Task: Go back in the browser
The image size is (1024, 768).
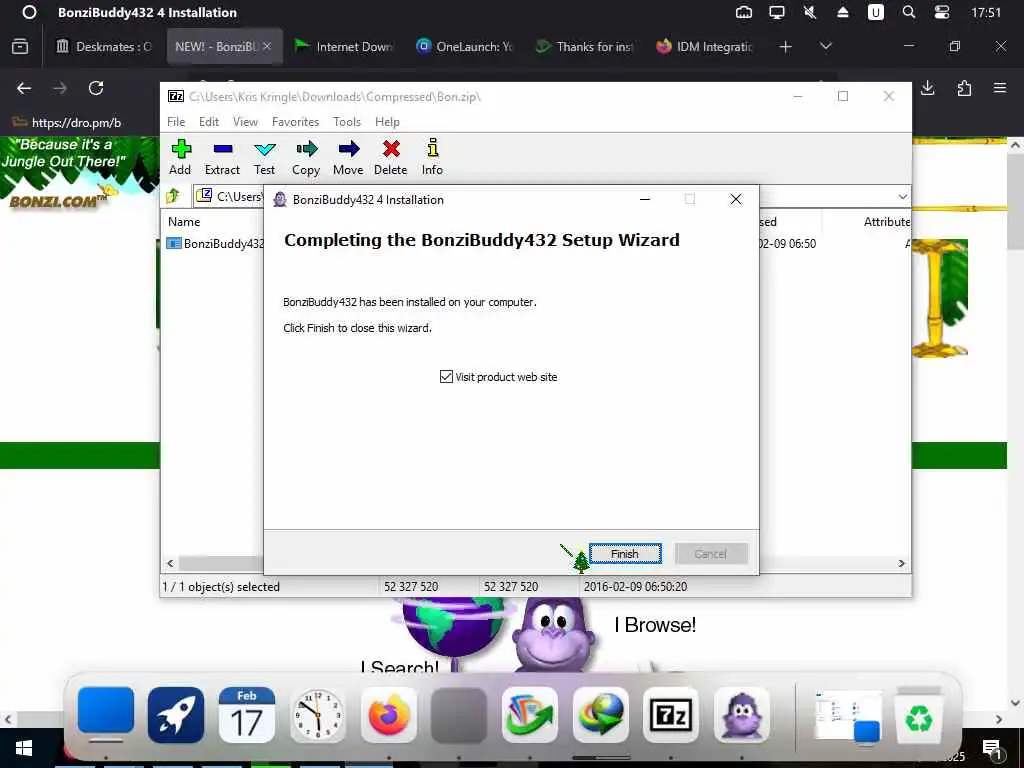Action: coord(24,88)
